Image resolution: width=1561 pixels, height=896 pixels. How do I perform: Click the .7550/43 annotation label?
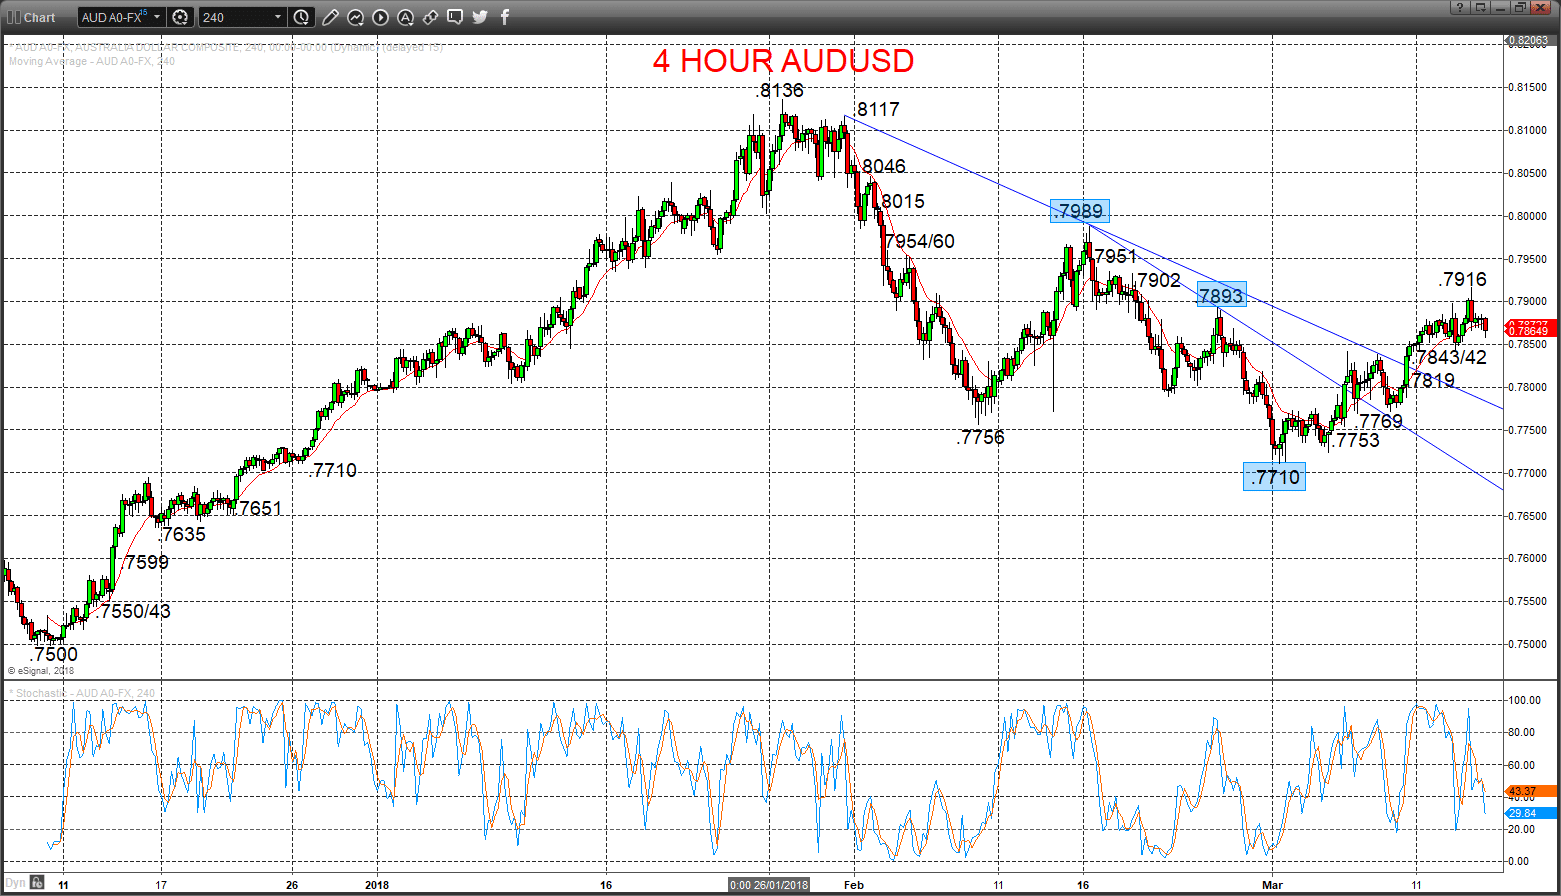click(x=133, y=611)
